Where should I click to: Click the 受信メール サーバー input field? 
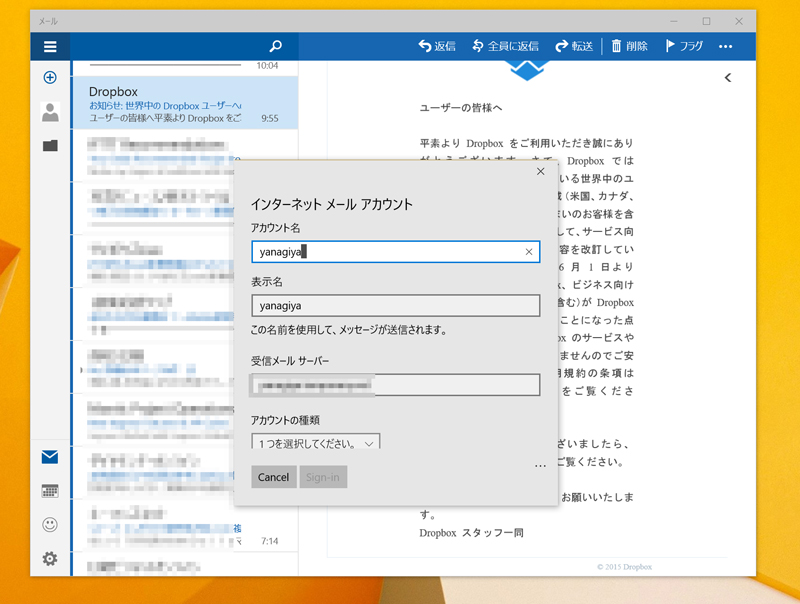tap(395, 385)
